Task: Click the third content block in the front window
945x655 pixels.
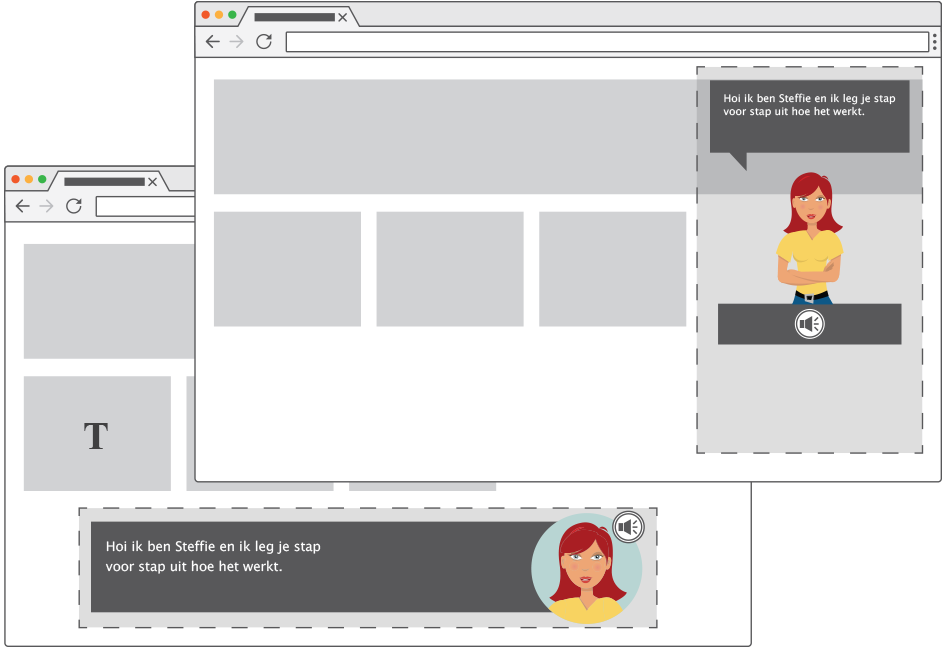Action: coord(612,269)
